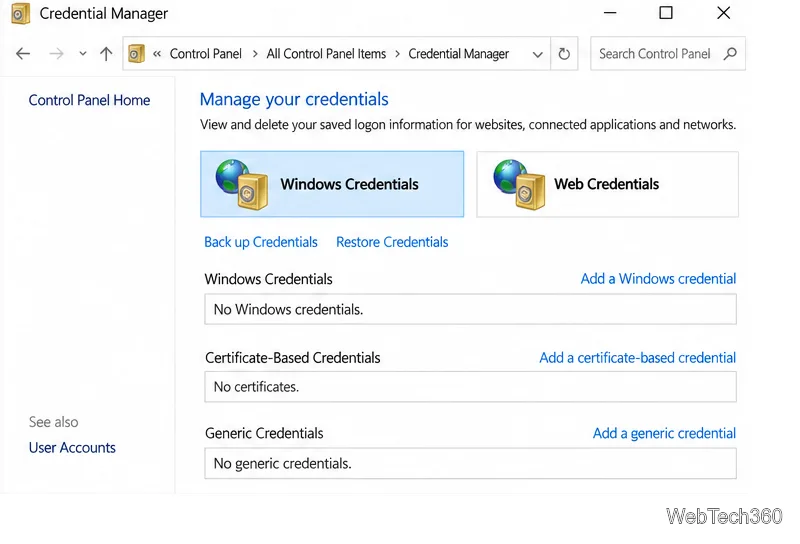Click the 'Certificate-Based Credentials' section heading

point(293,358)
